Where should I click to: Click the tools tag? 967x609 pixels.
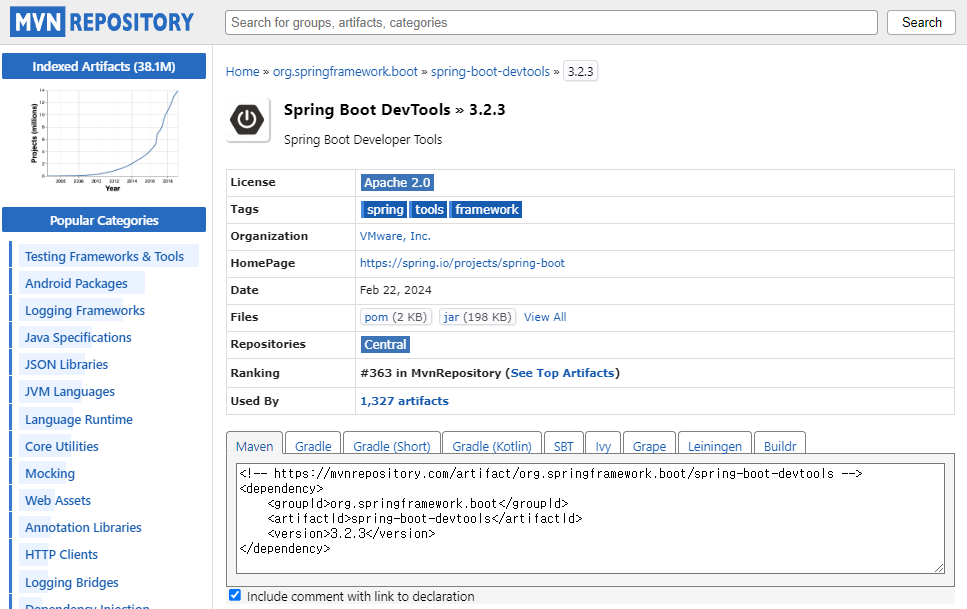[x=429, y=210]
